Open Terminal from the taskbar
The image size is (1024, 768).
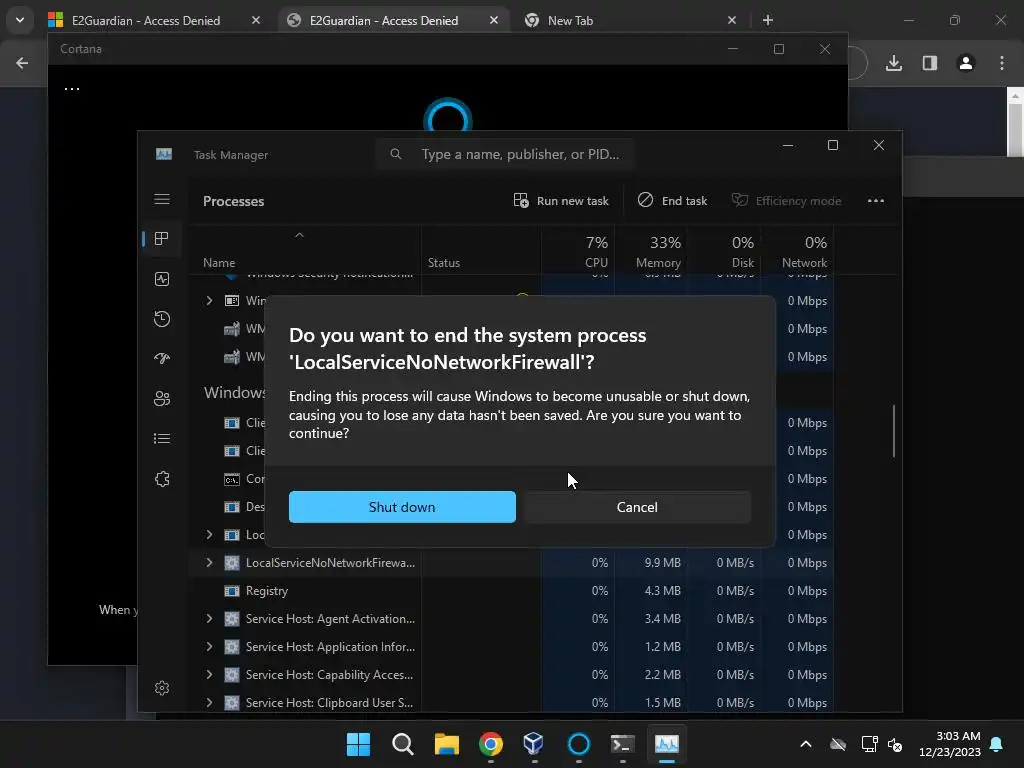click(x=622, y=744)
